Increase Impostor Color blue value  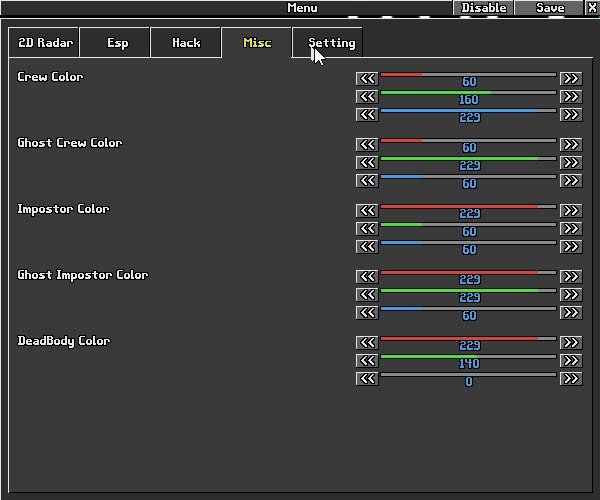click(x=571, y=246)
